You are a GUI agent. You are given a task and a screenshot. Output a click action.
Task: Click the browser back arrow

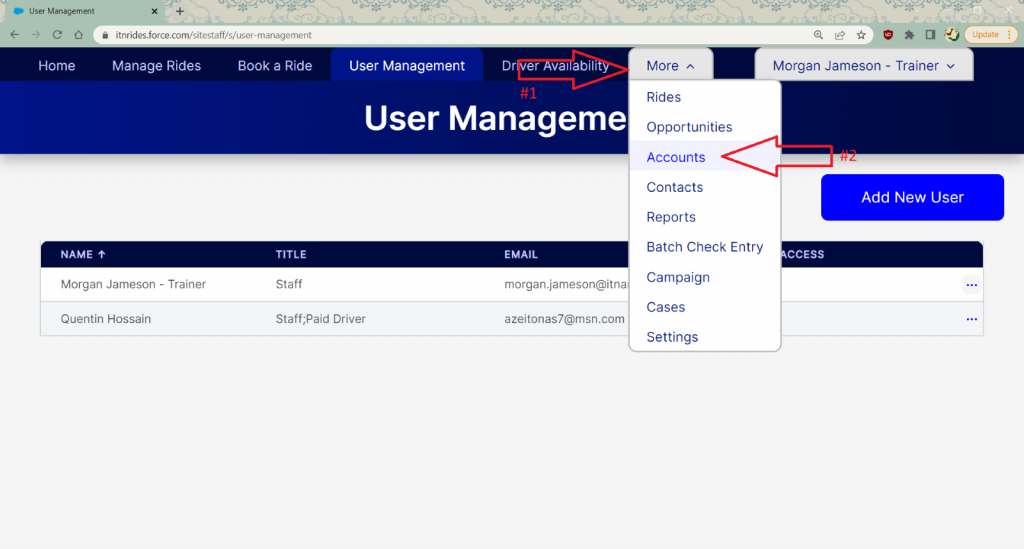pyautogui.click(x=14, y=34)
